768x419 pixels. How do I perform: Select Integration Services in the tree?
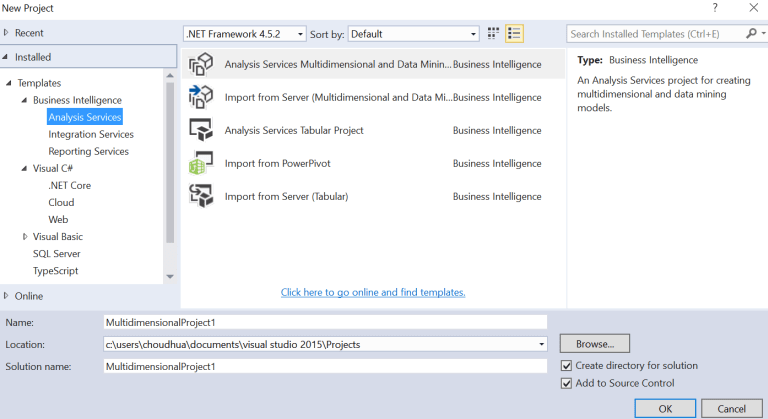click(90, 134)
